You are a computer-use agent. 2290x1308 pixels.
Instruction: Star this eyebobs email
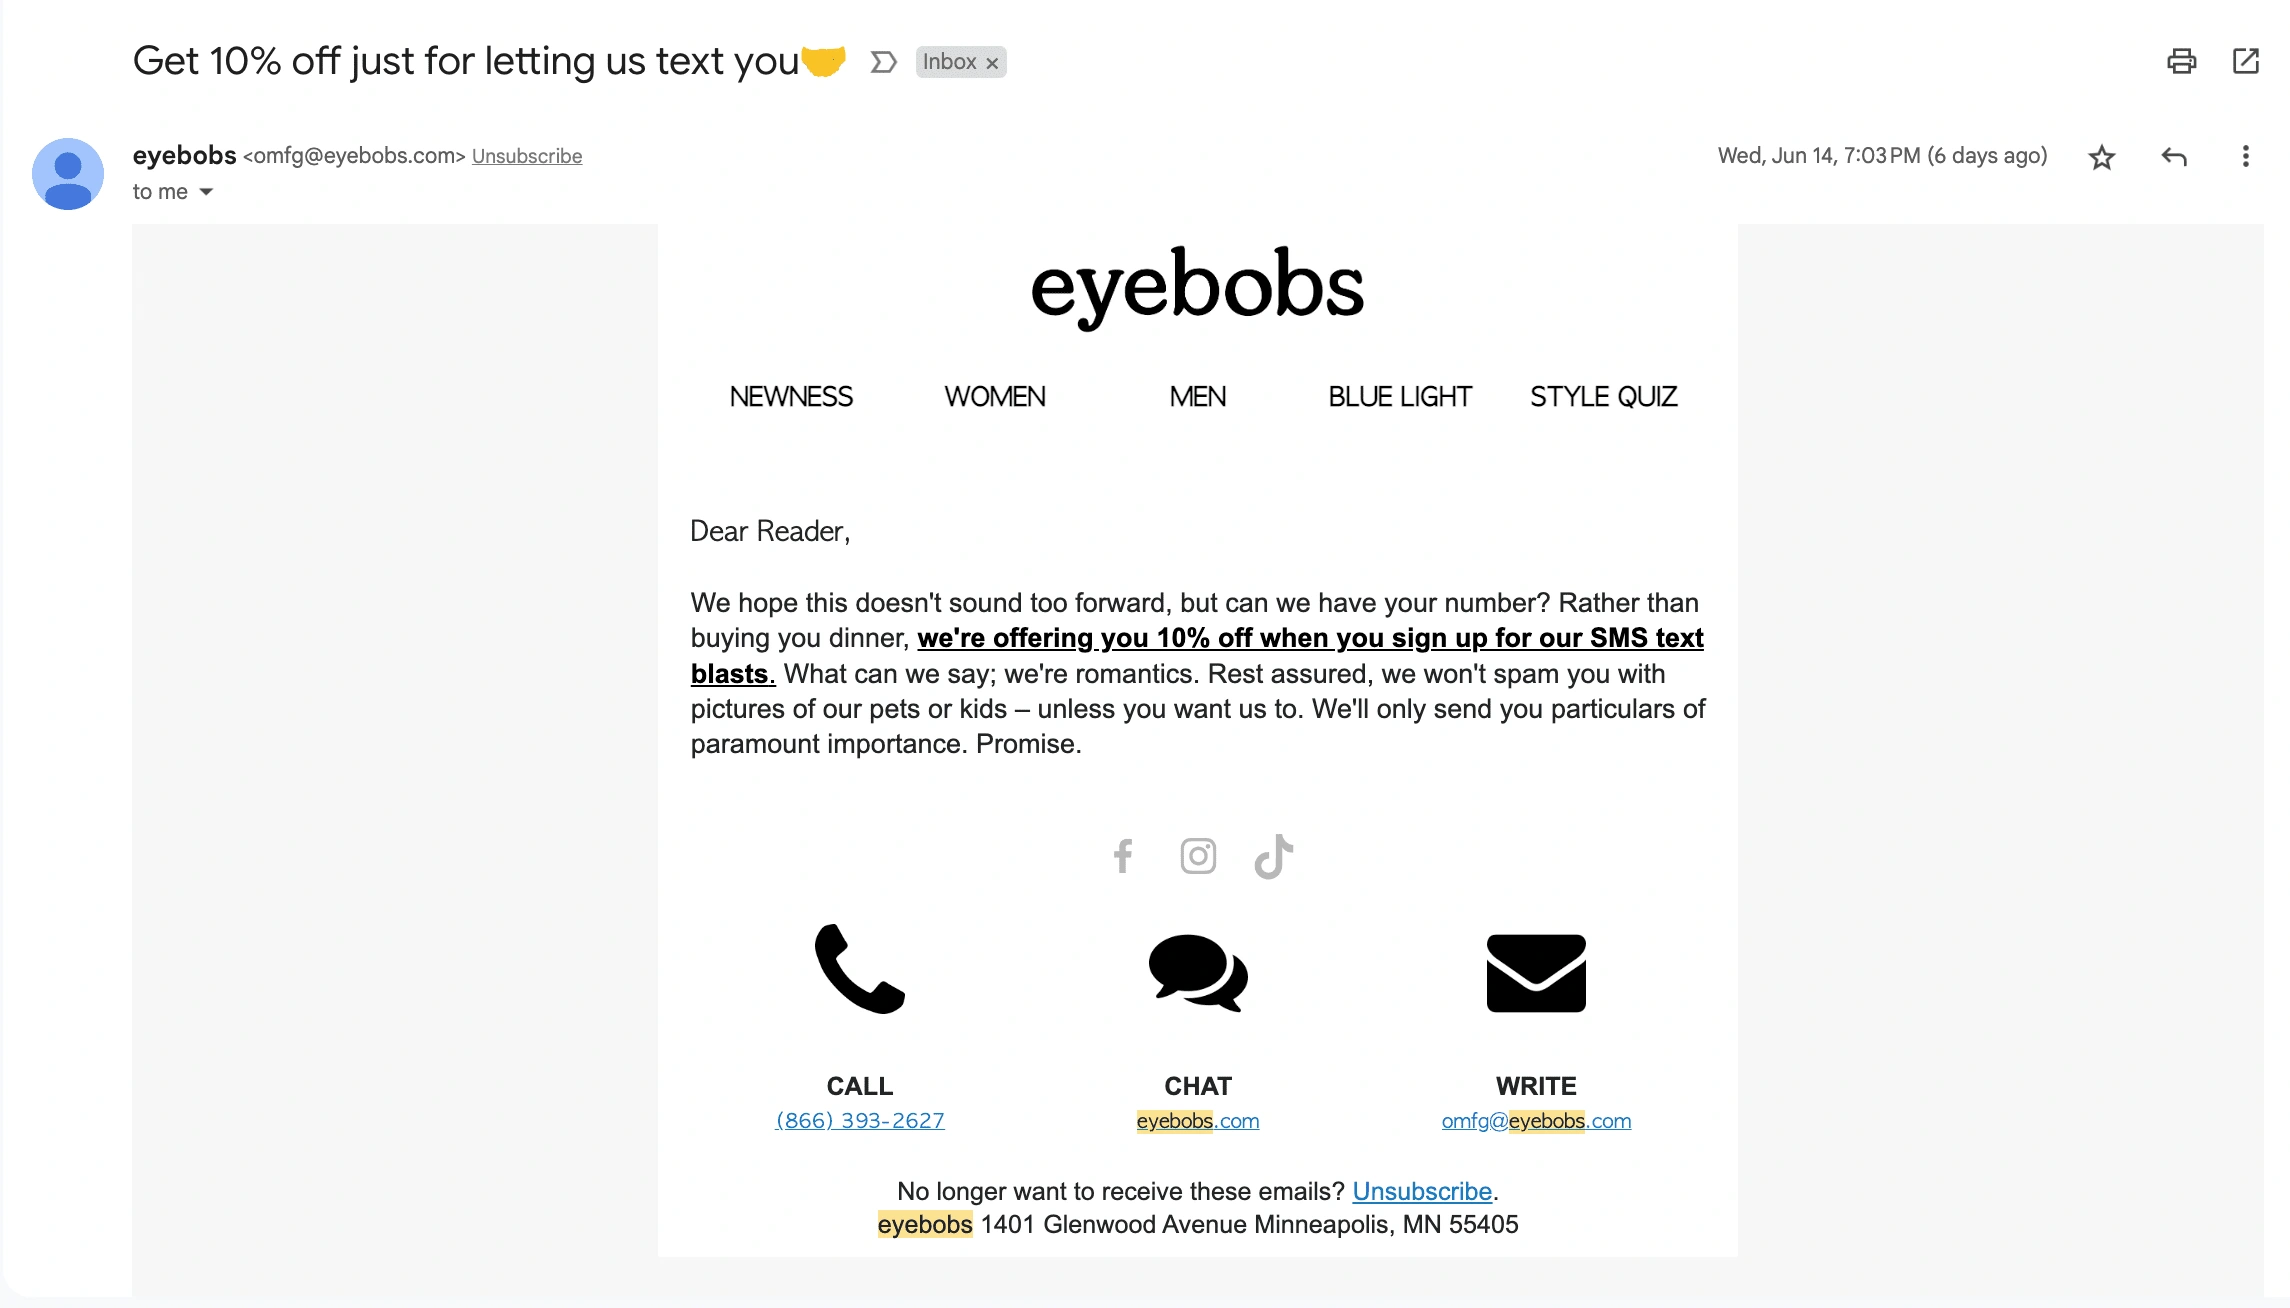2102,157
